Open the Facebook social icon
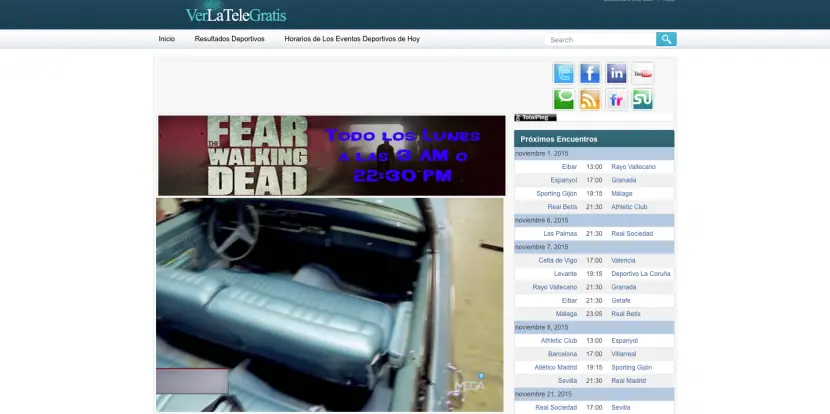The image size is (830, 414). [x=590, y=73]
